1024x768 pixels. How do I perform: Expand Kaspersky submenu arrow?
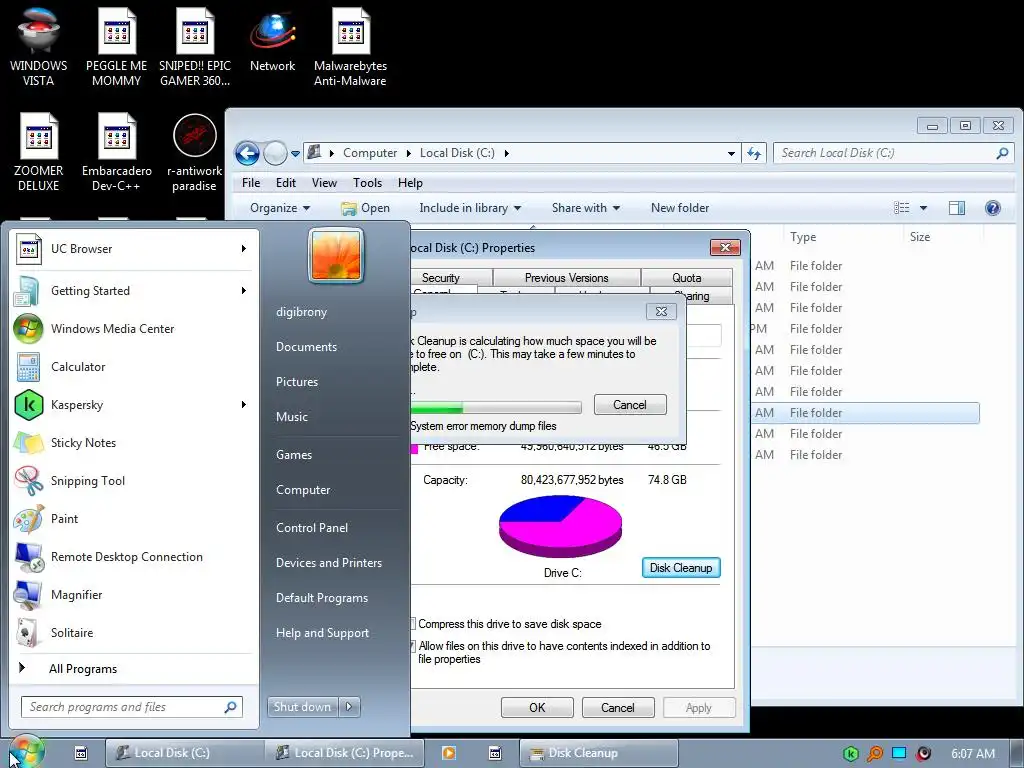click(244, 405)
